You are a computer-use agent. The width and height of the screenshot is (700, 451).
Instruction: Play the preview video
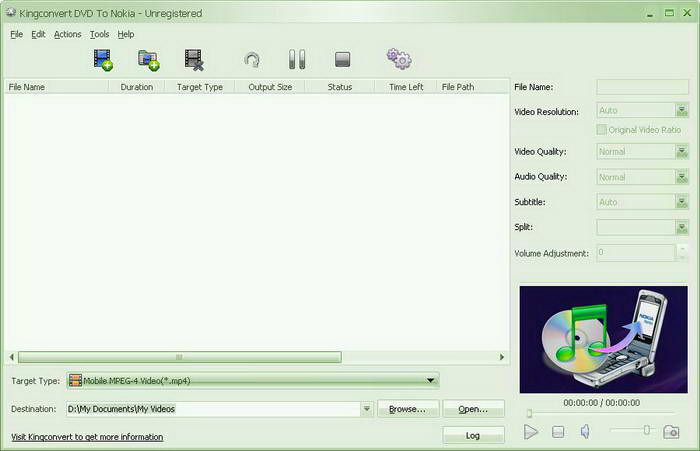point(531,432)
